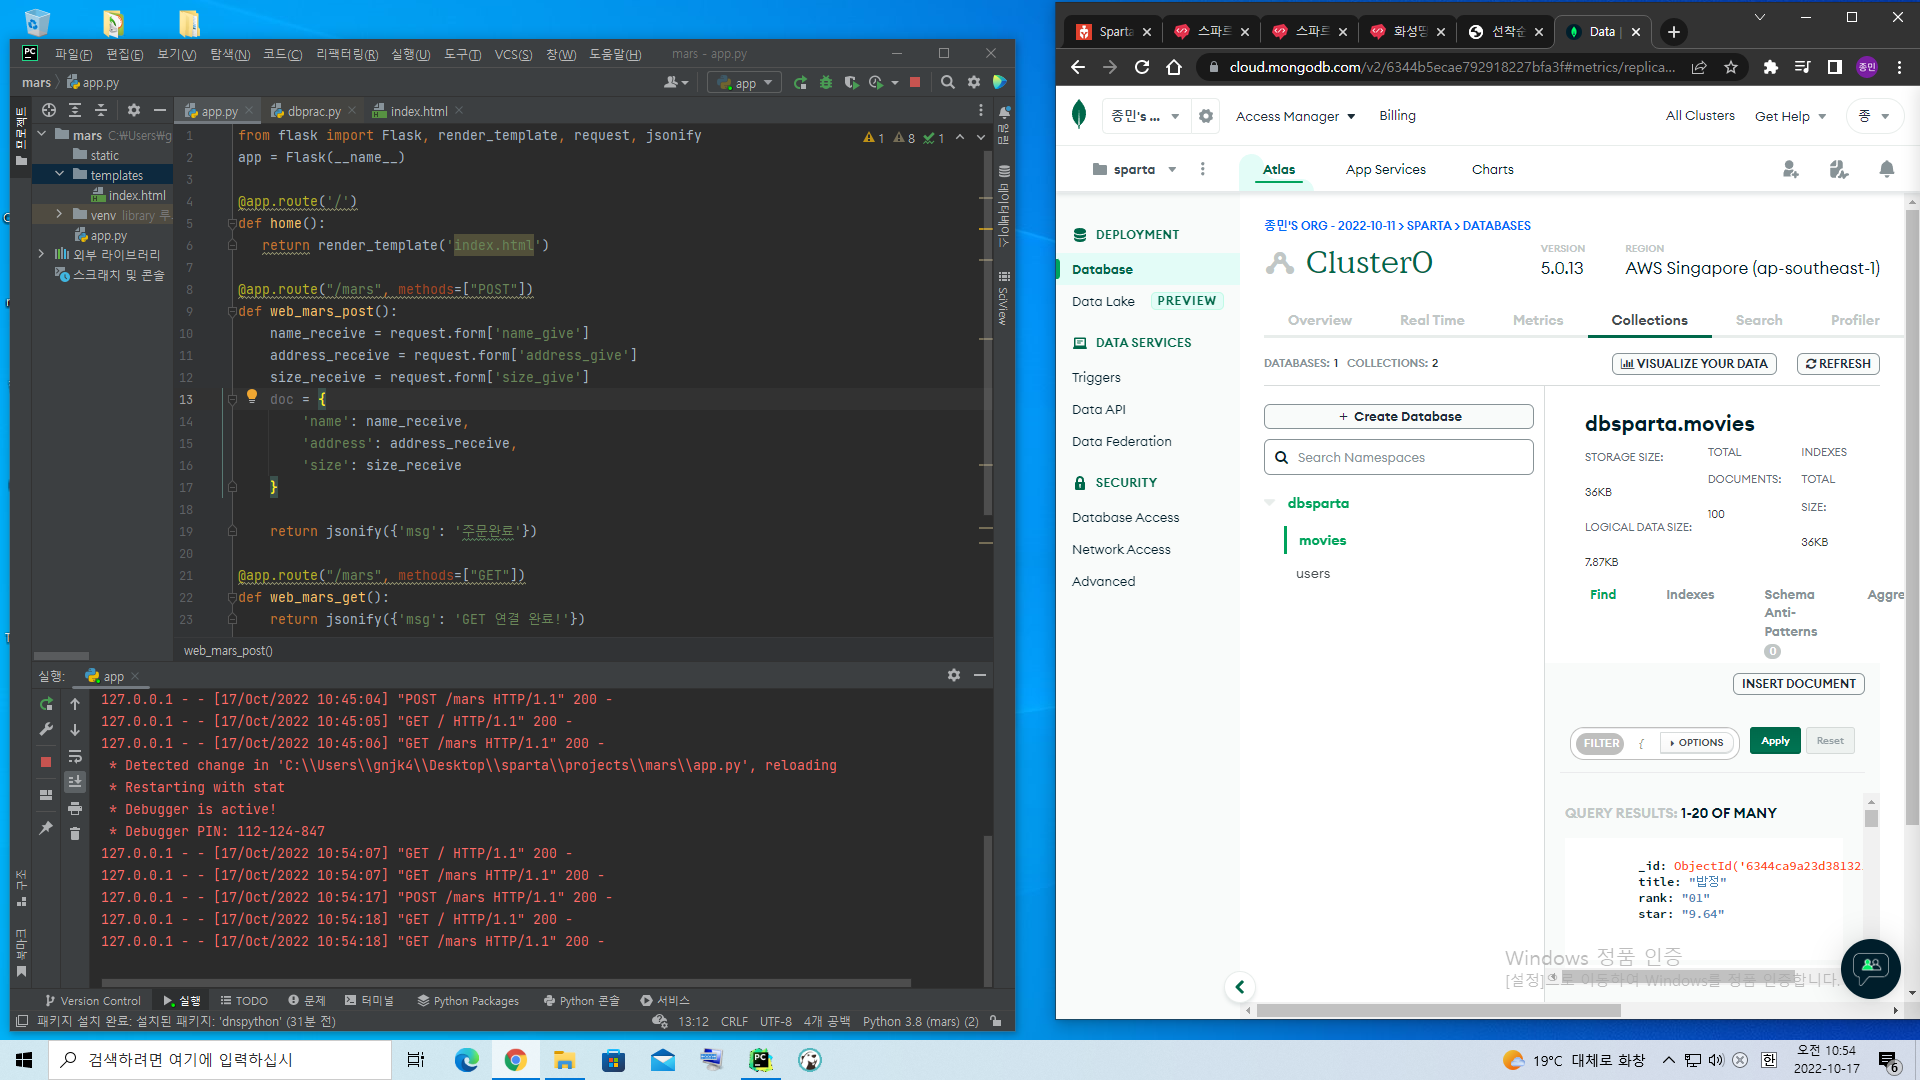Start debugging with the green bug icon
This screenshot has width=1920, height=1080.
click(x=826, y=83)
